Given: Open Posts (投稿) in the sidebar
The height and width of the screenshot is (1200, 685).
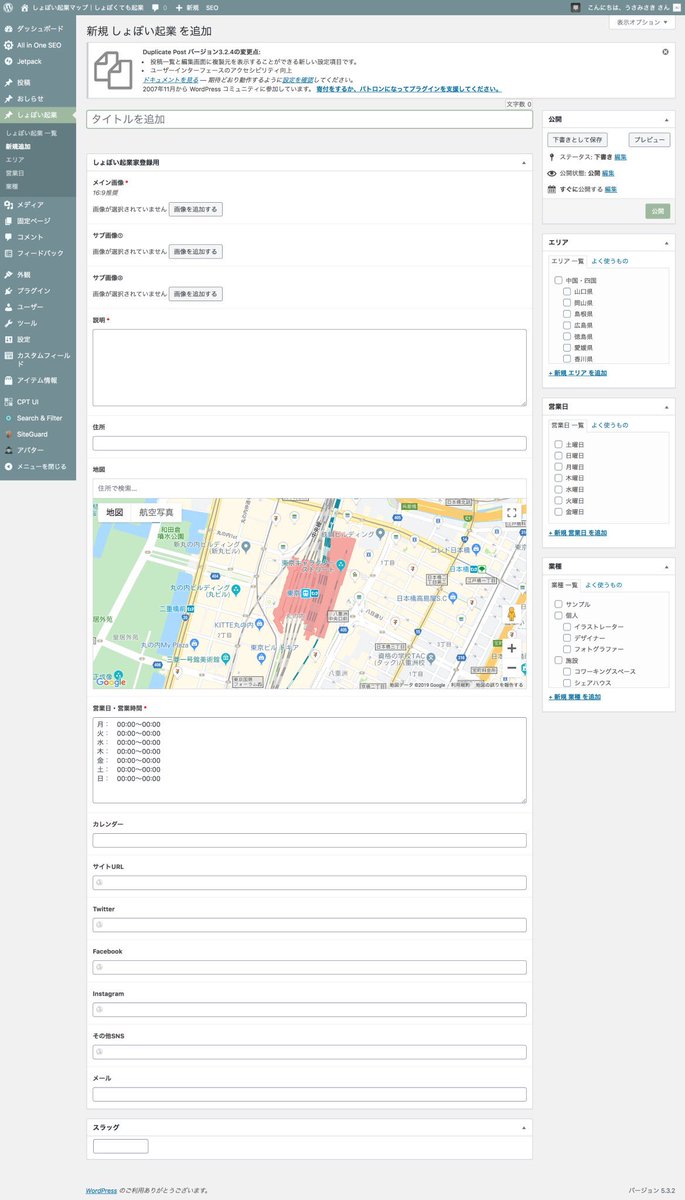Looking at the screenshot, I should 38,82.
